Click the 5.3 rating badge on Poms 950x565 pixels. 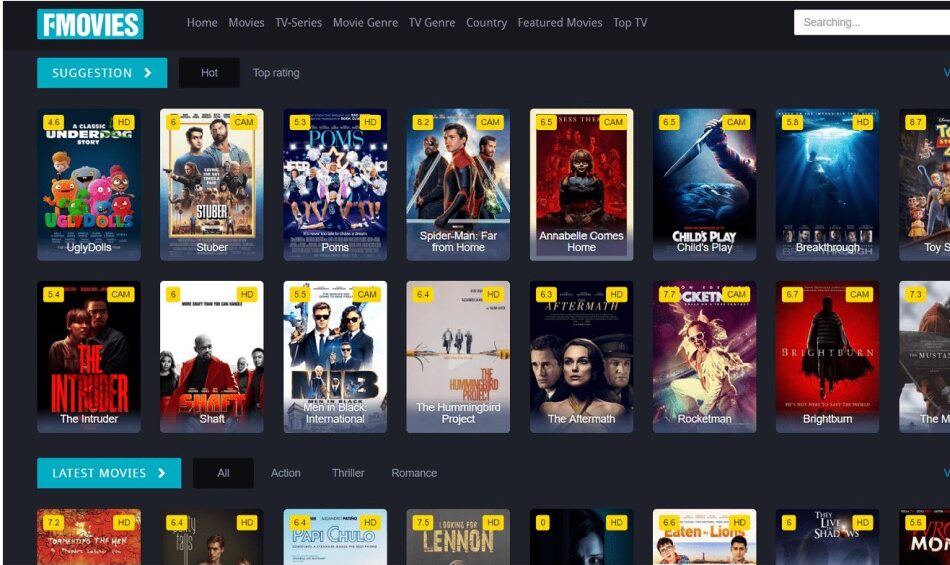click(x=300, y=122)
